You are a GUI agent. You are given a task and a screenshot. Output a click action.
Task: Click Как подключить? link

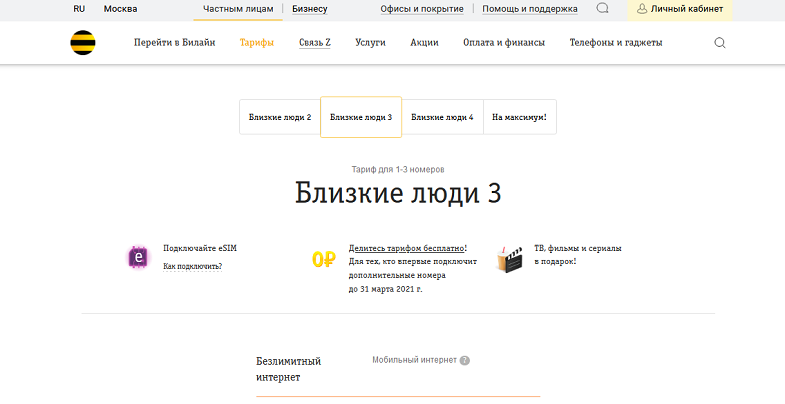coord(192,266)
